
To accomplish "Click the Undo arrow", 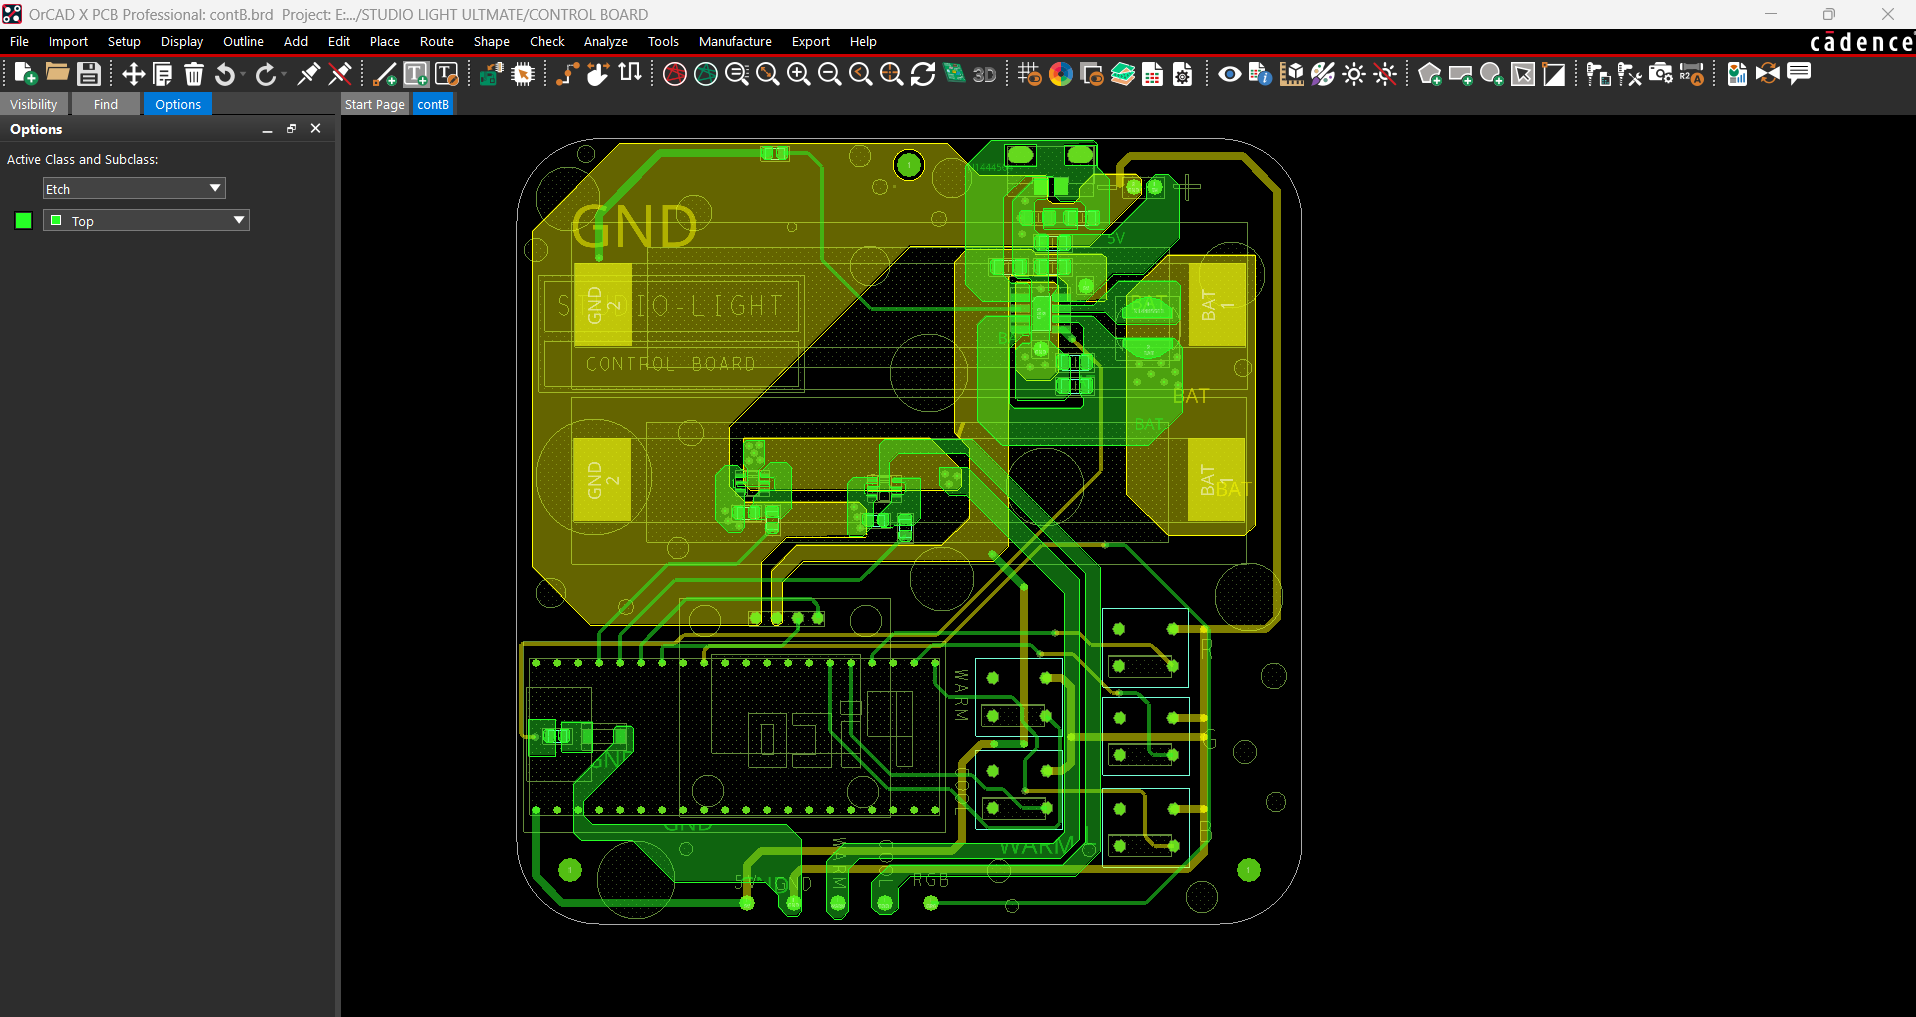I will [226, 74].
